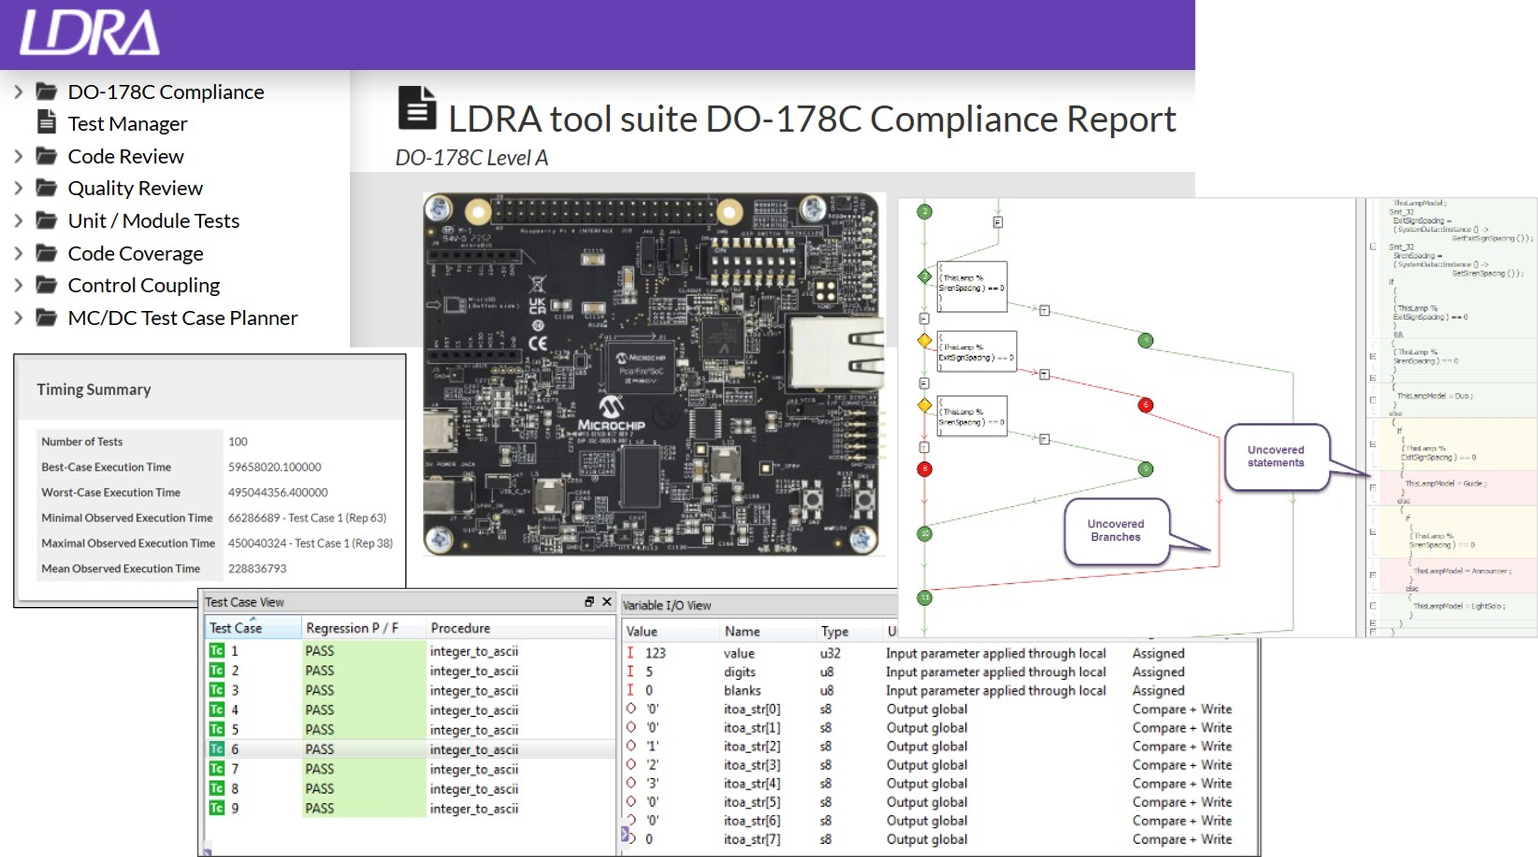Expand the Code Coverage folder chevron
The image size is (1538, 857).
tap(18, 254)
